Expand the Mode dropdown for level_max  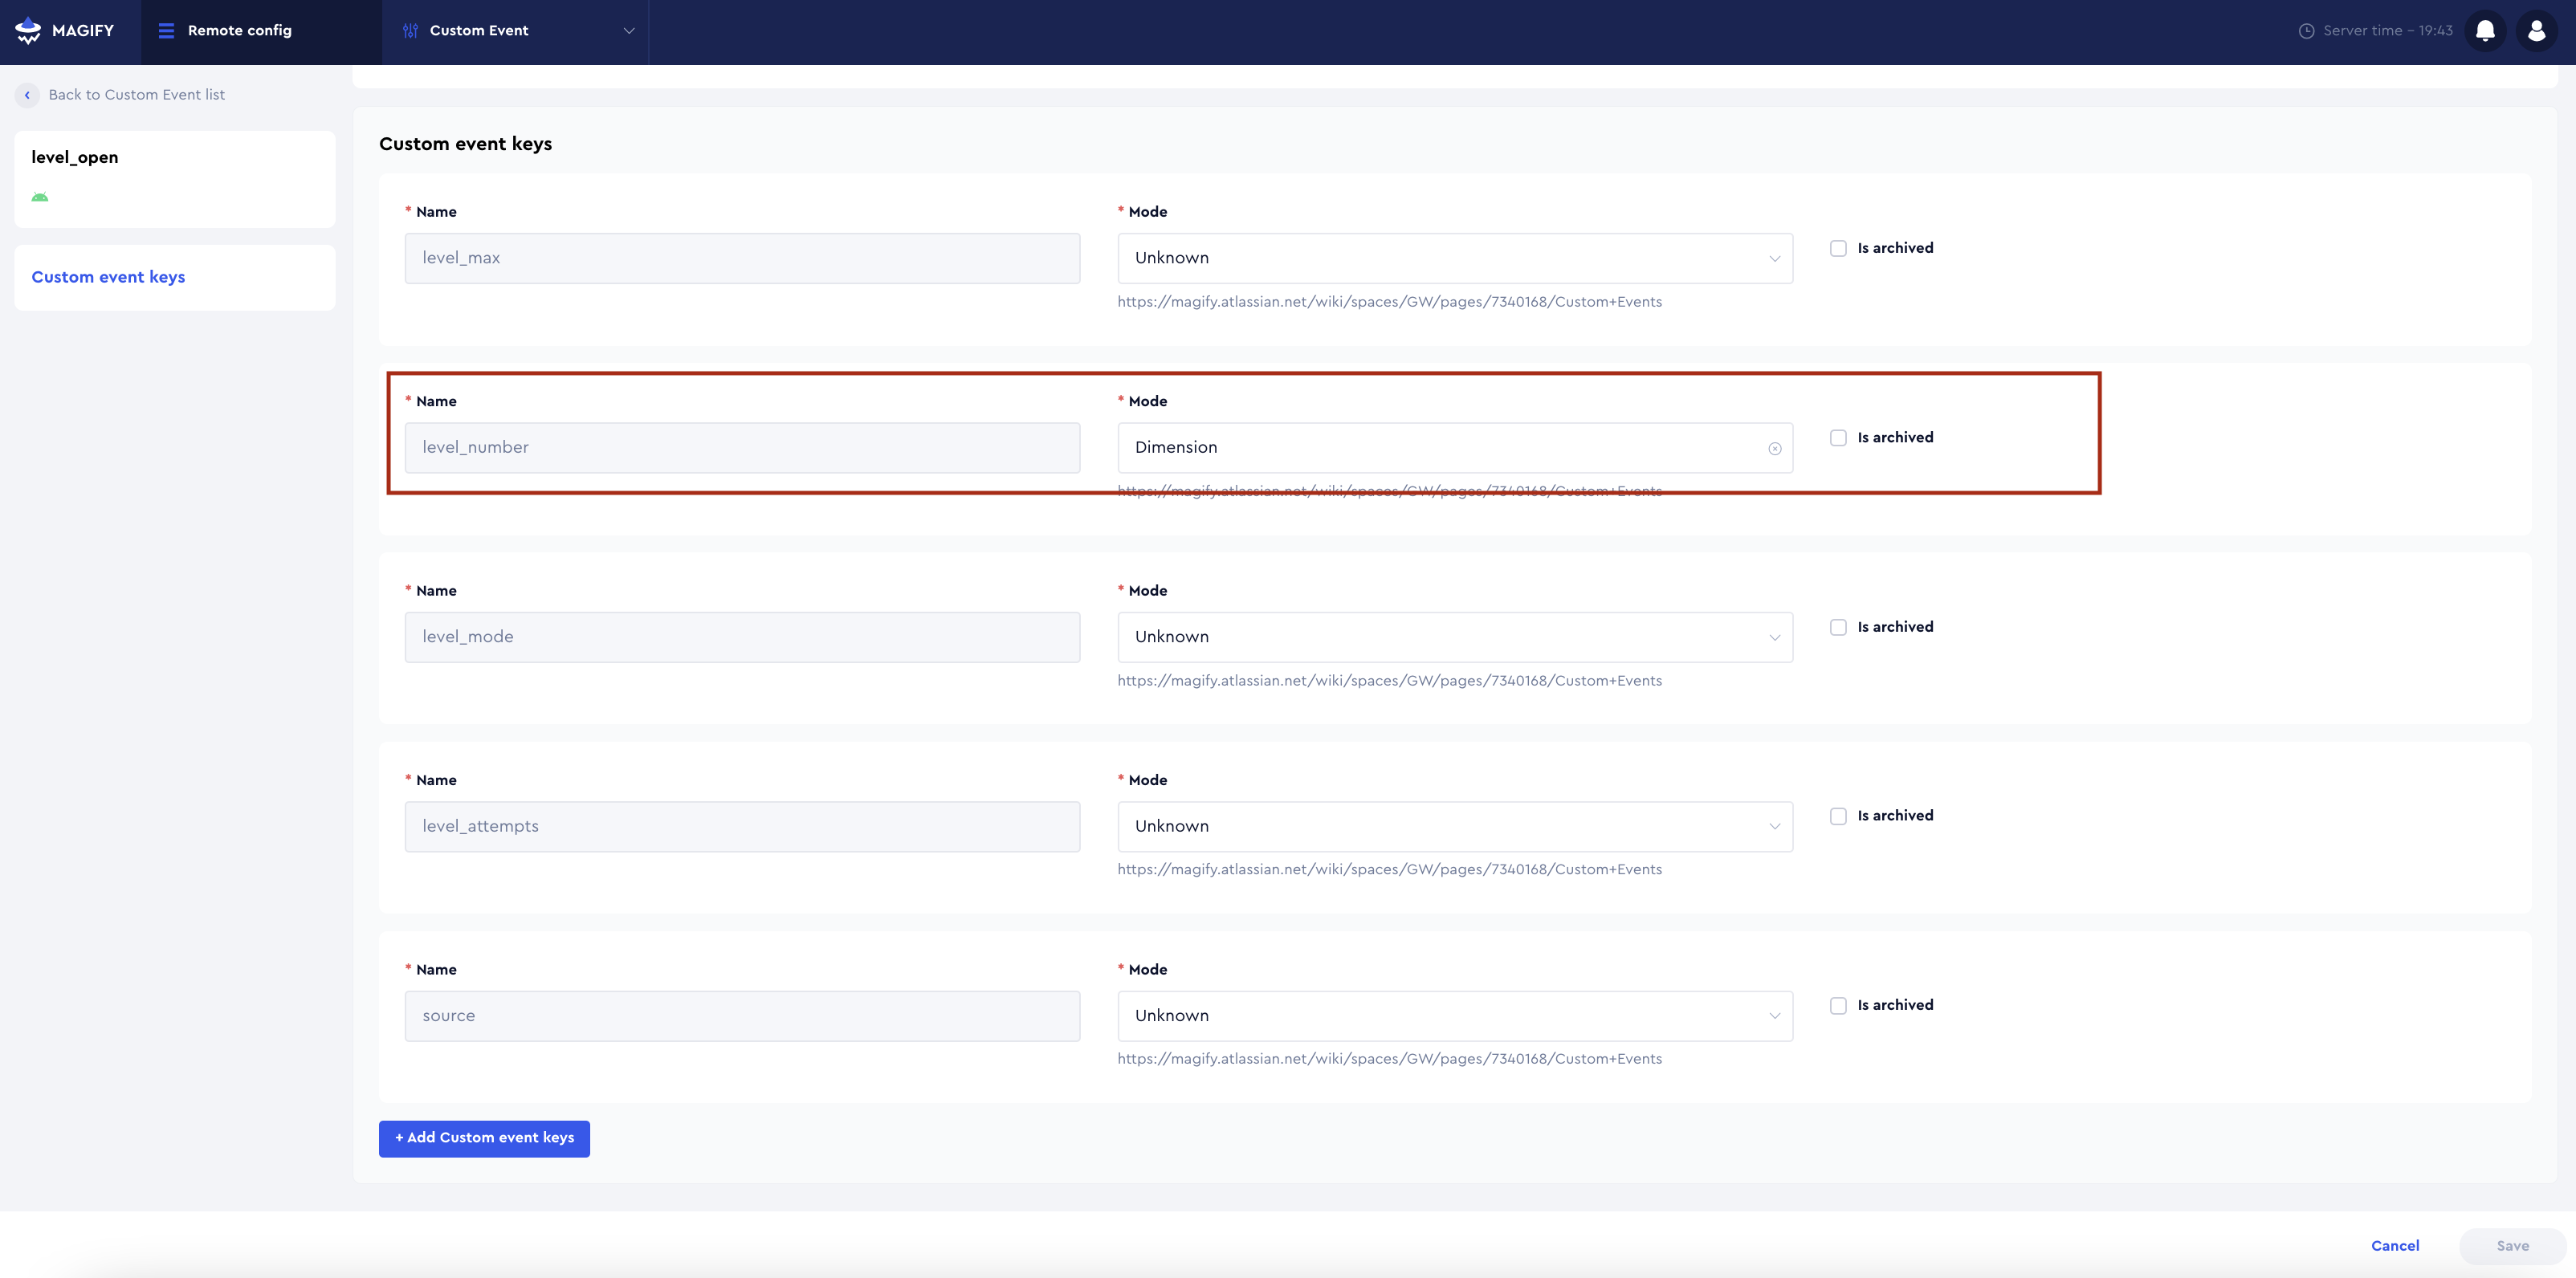pos(1454,259)
